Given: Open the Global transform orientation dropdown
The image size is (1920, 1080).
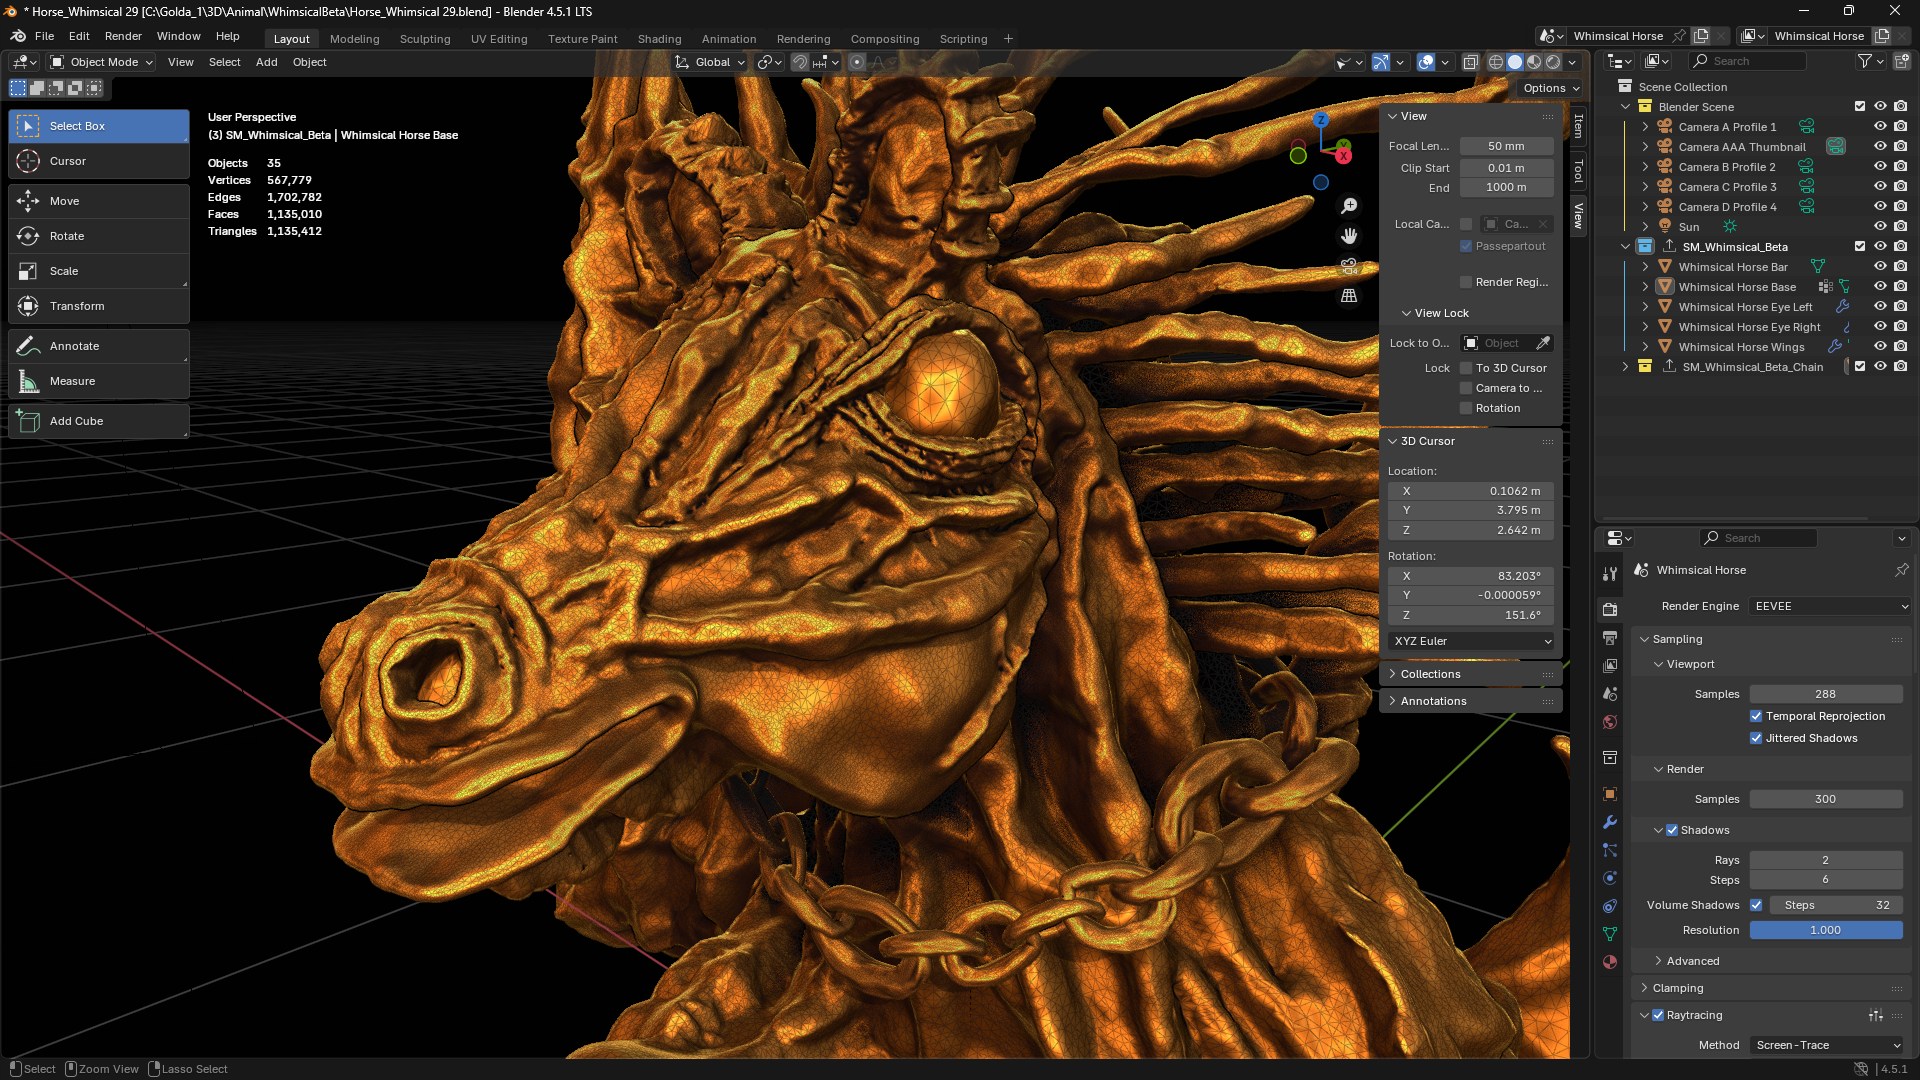Looking at the screenshot, I should (x=710, y=62).
